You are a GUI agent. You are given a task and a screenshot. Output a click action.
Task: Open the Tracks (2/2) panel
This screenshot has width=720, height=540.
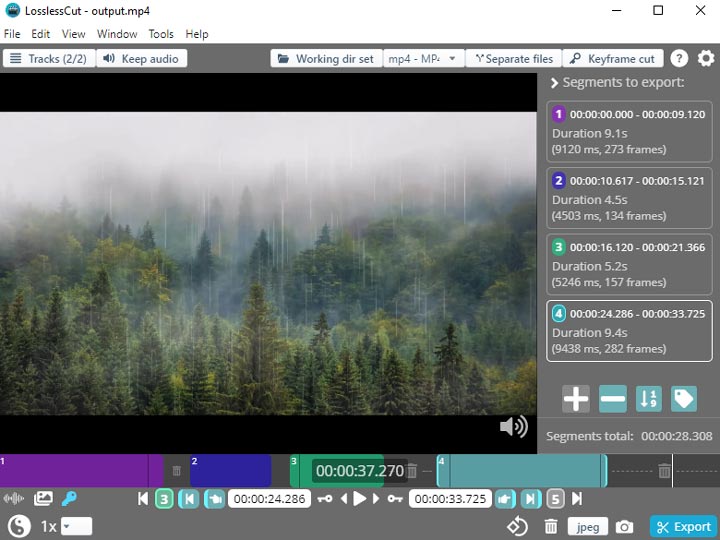(x=49, y=59)
